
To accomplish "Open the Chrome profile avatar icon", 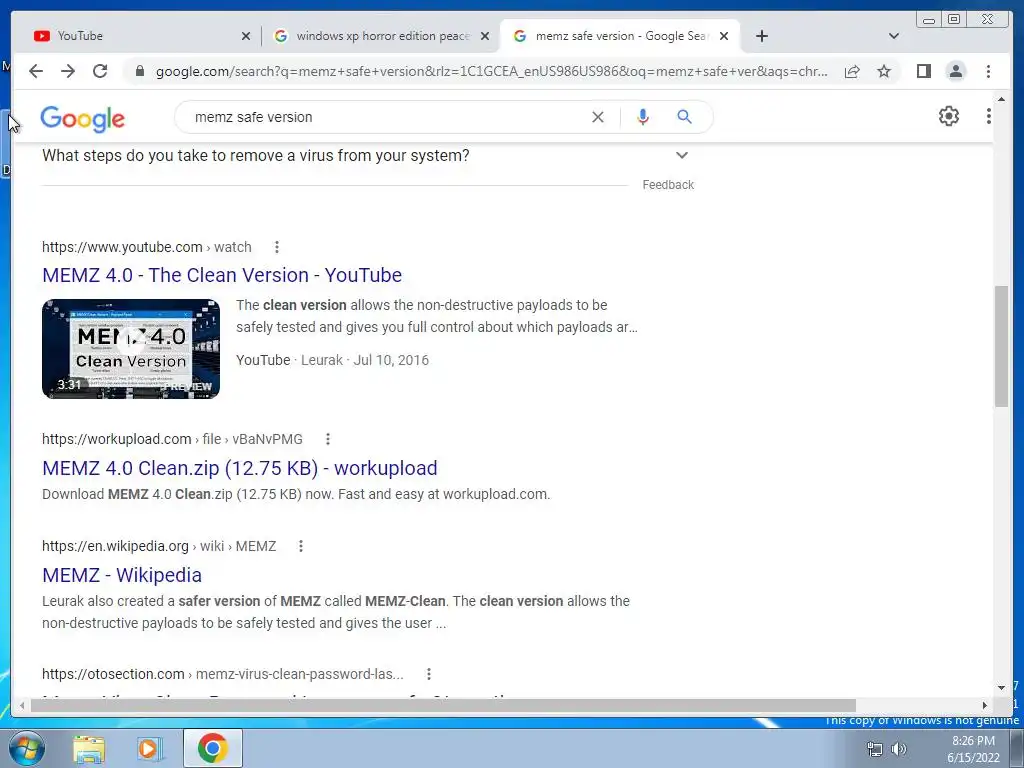I will pyautogui.click(x=955, y=71).
